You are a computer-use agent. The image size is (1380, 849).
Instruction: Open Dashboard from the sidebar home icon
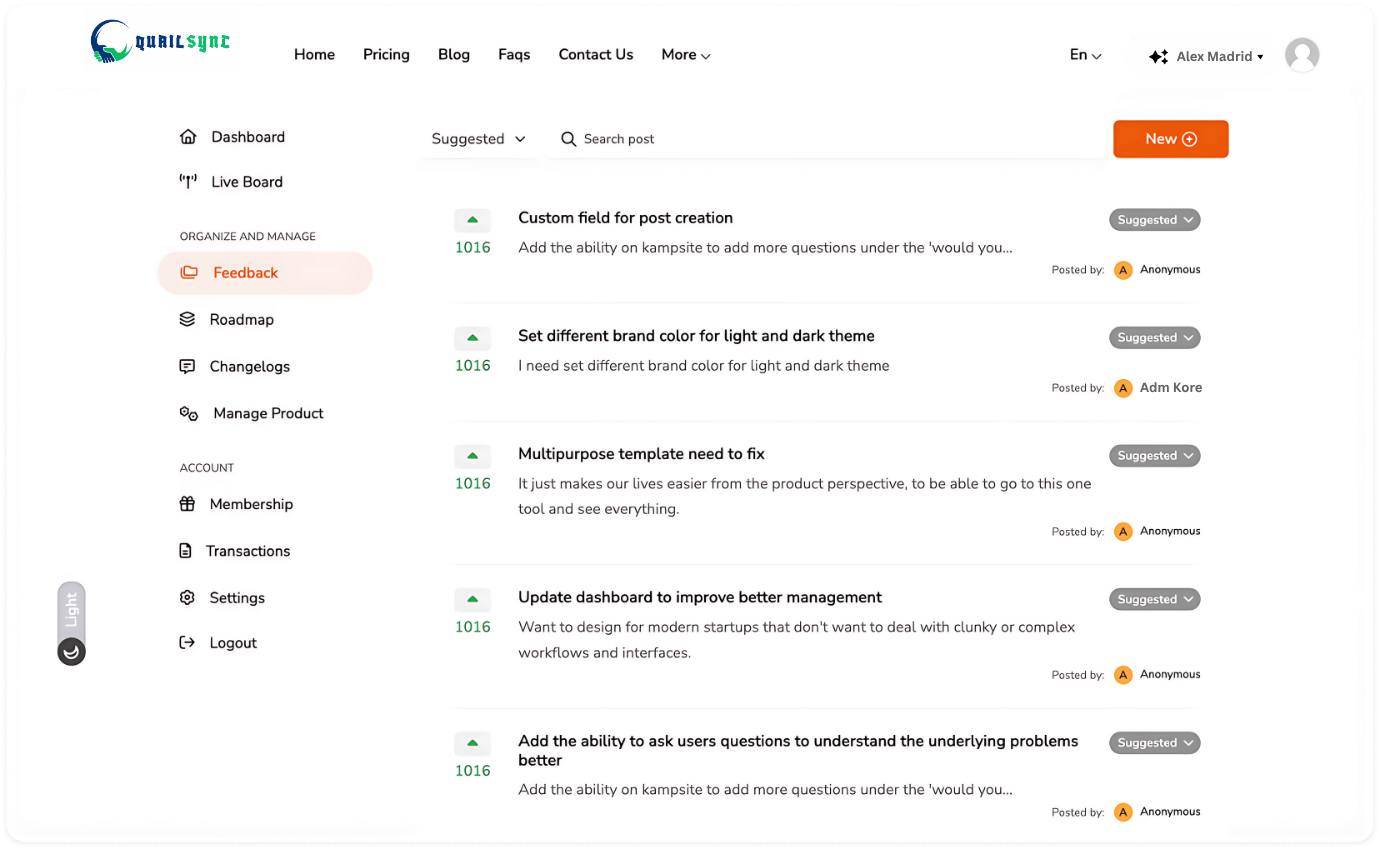point(188,137)
